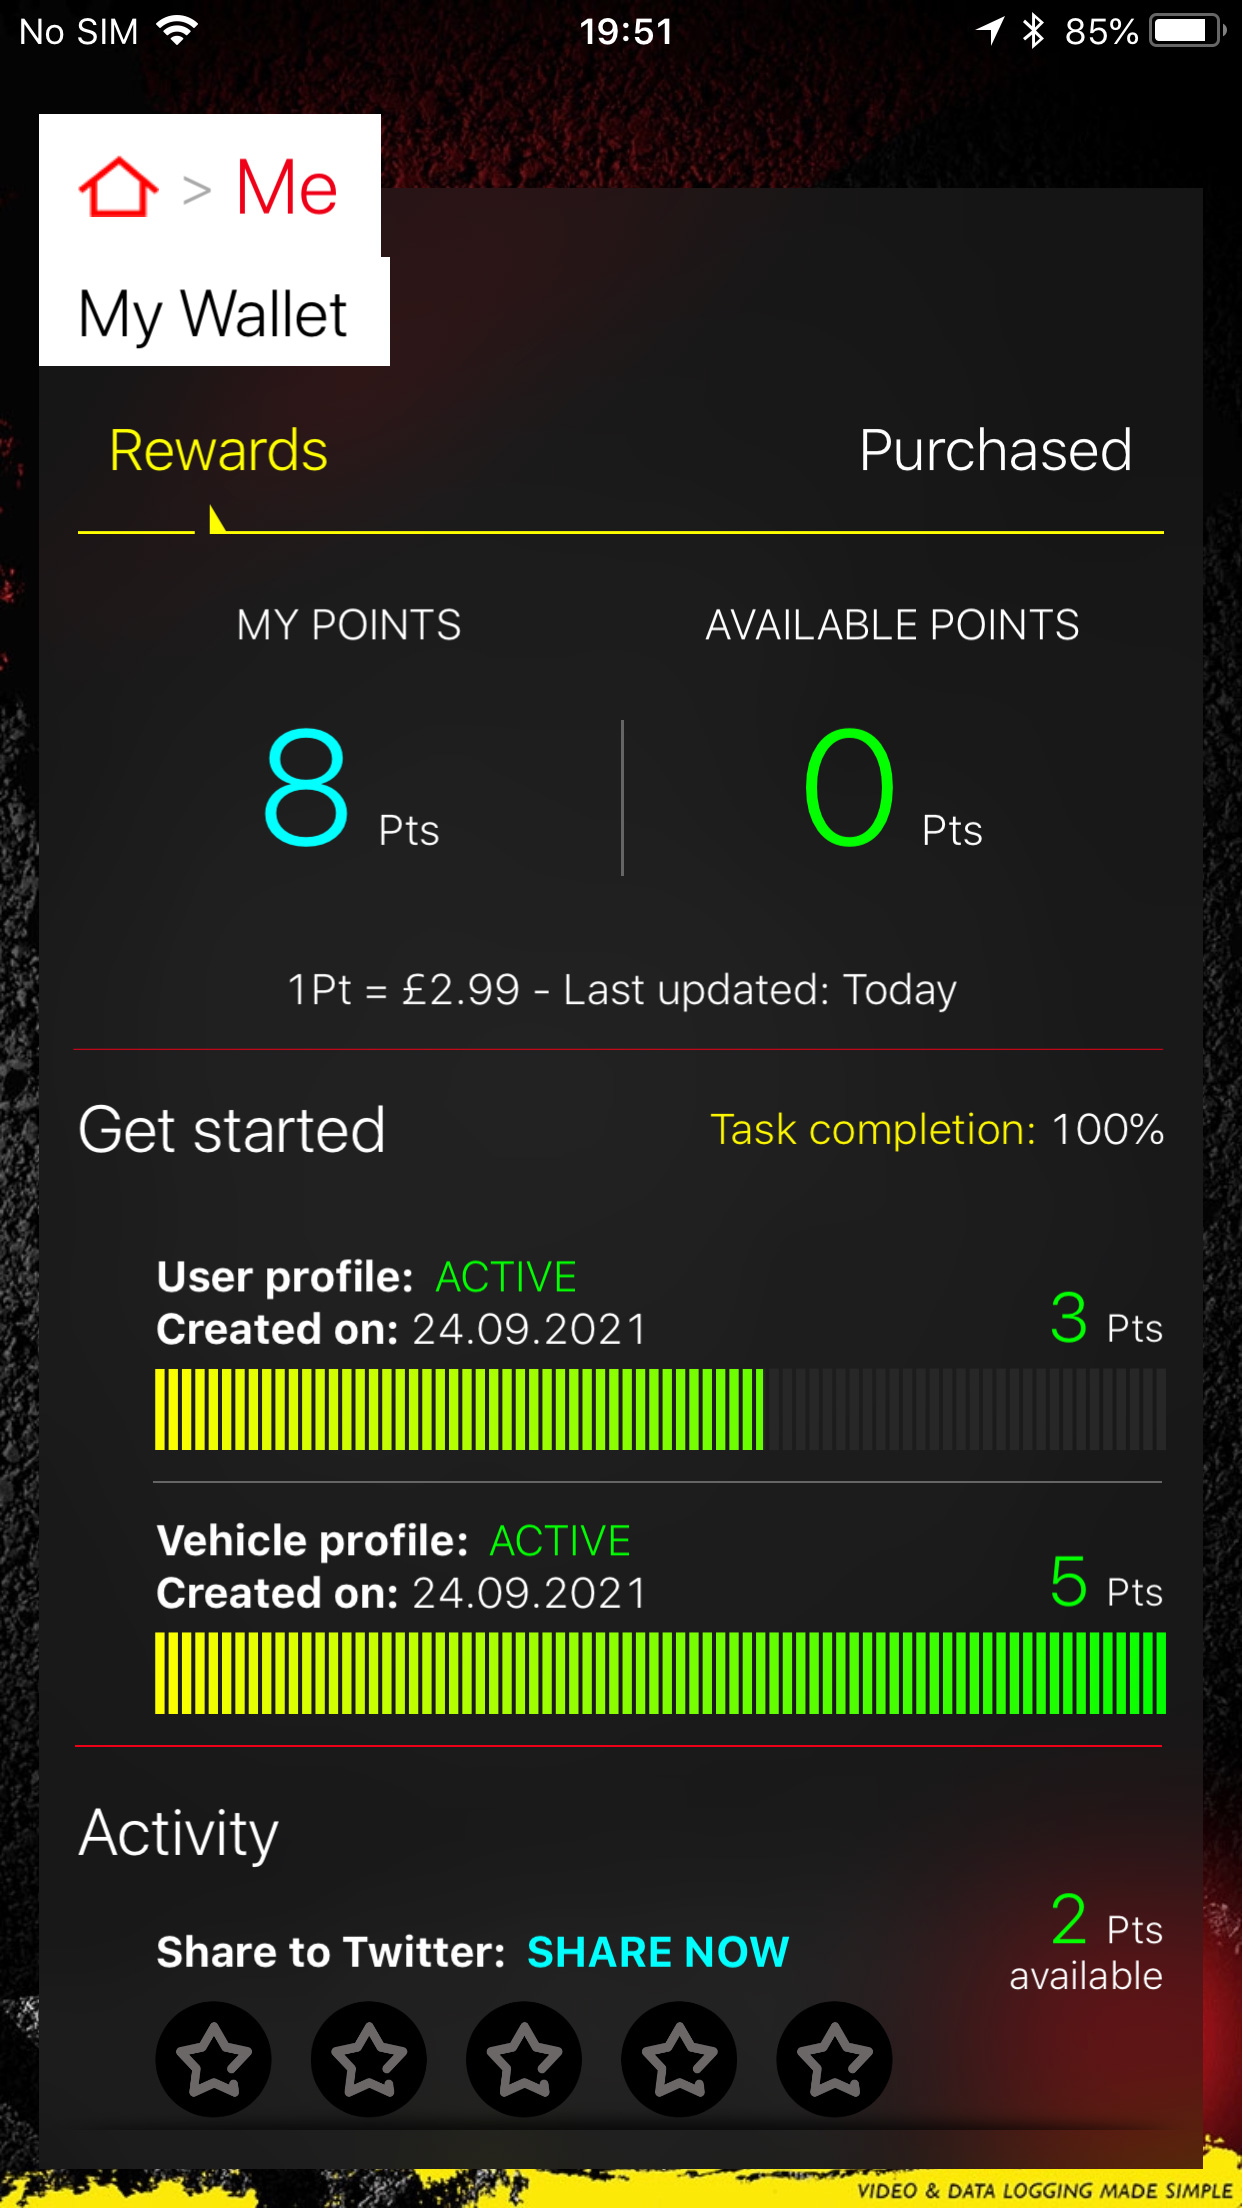Go back to Me breadcrumb
Screen dimensions: 1242x2208
point(287,187)
